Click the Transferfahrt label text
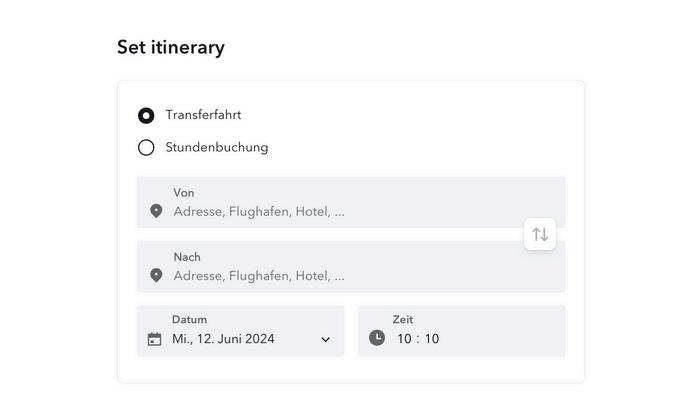Screen dimensions: 682x417 [203, 115]
